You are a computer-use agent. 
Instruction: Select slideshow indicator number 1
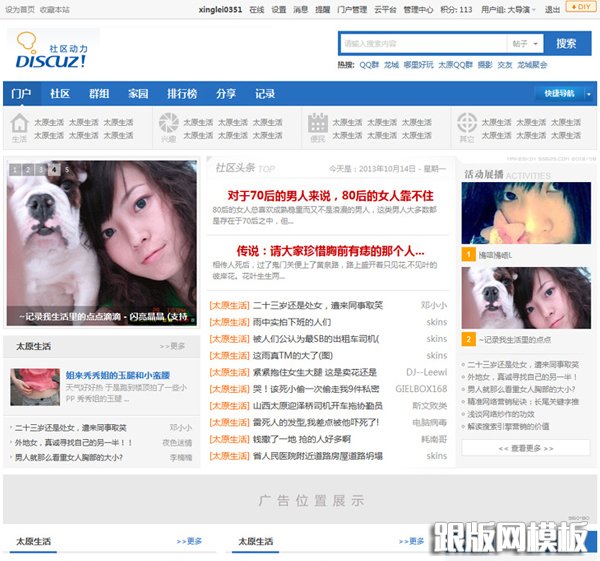(15, 170)
